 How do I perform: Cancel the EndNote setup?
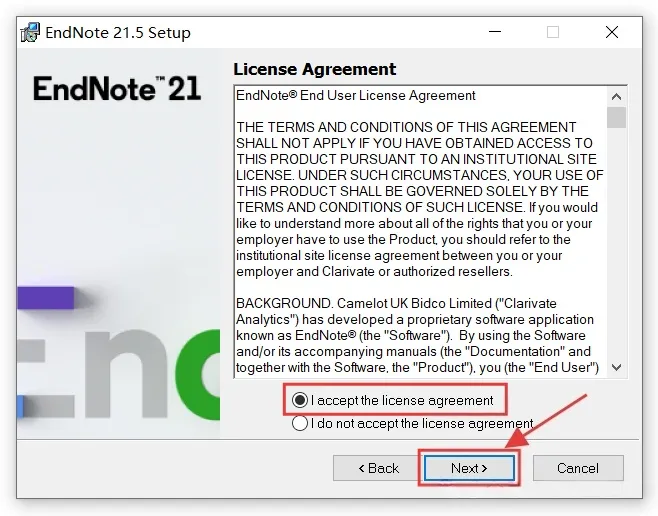pyautogui.click(x=578, y=468)
